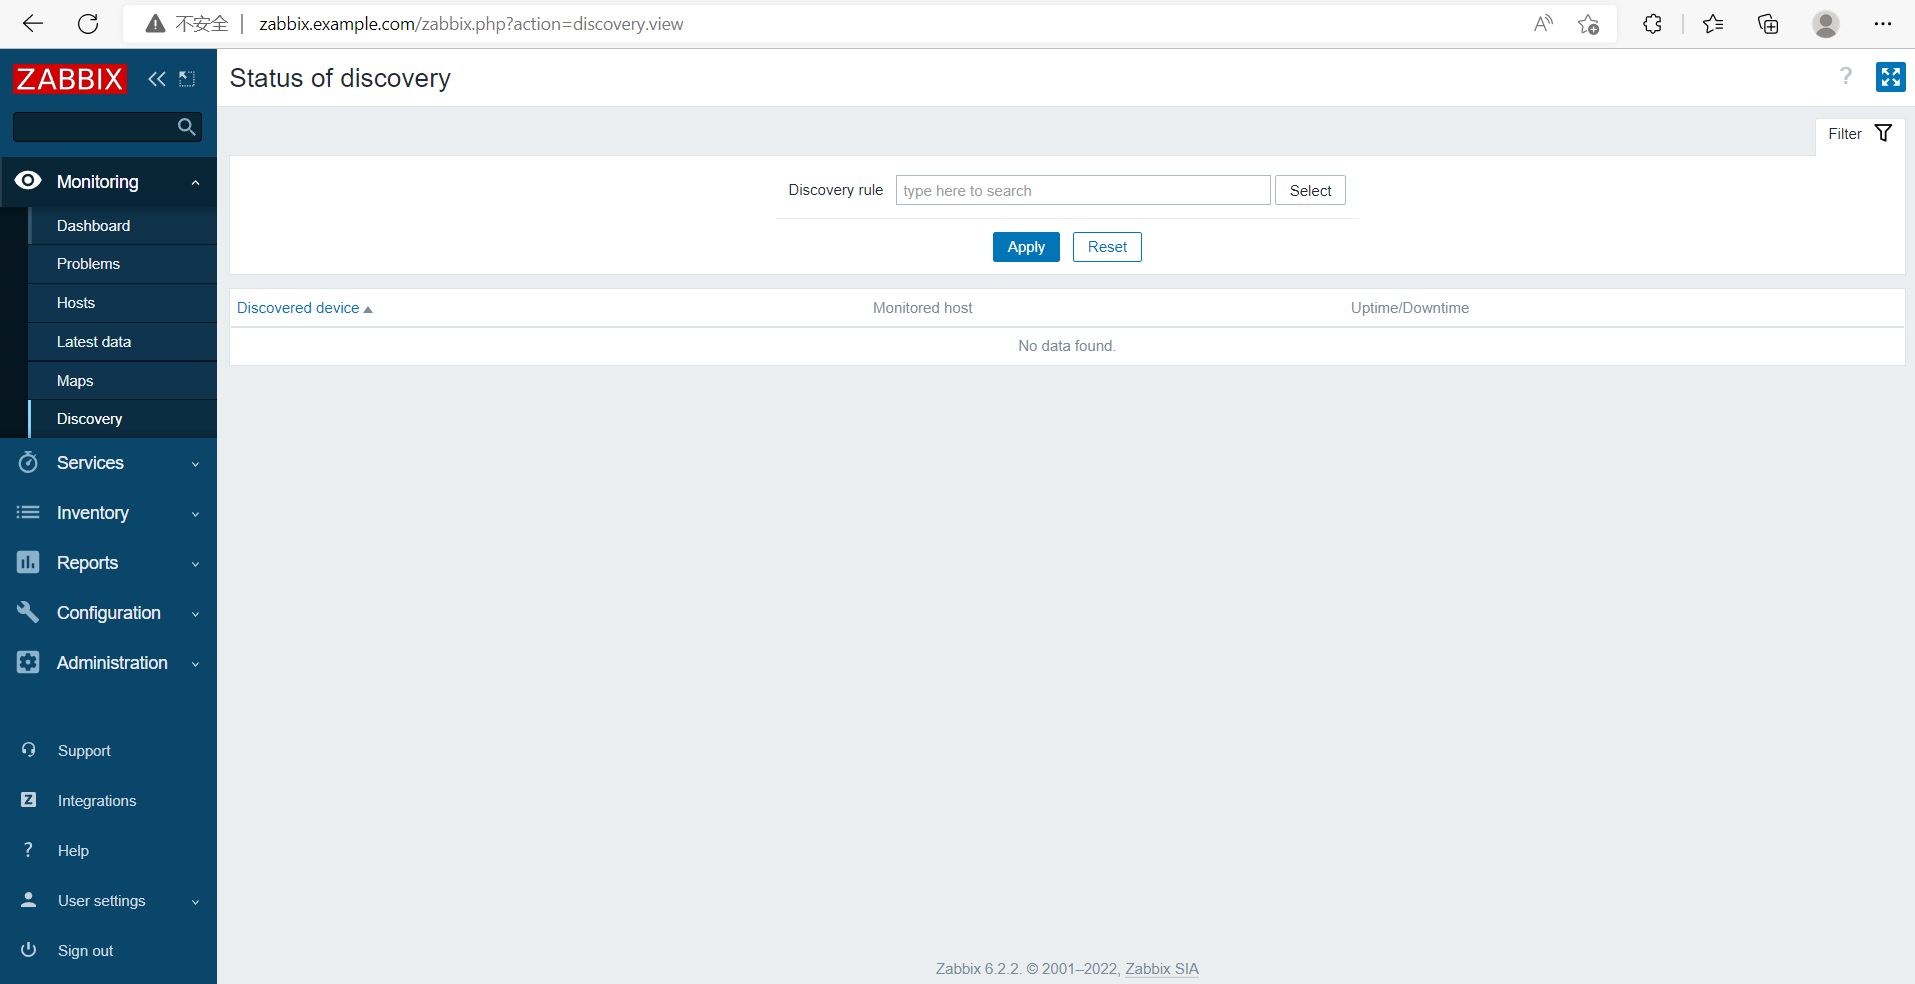Viewport: 1915px width, 984px height.
Task: Add page to favorites star icon
Action: [1588, 24]
